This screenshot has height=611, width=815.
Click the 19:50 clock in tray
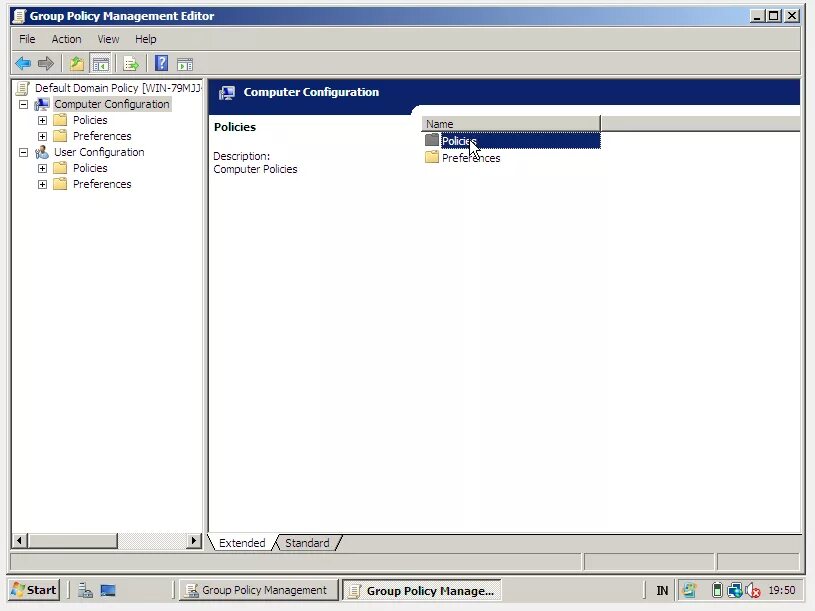point(781,590)
